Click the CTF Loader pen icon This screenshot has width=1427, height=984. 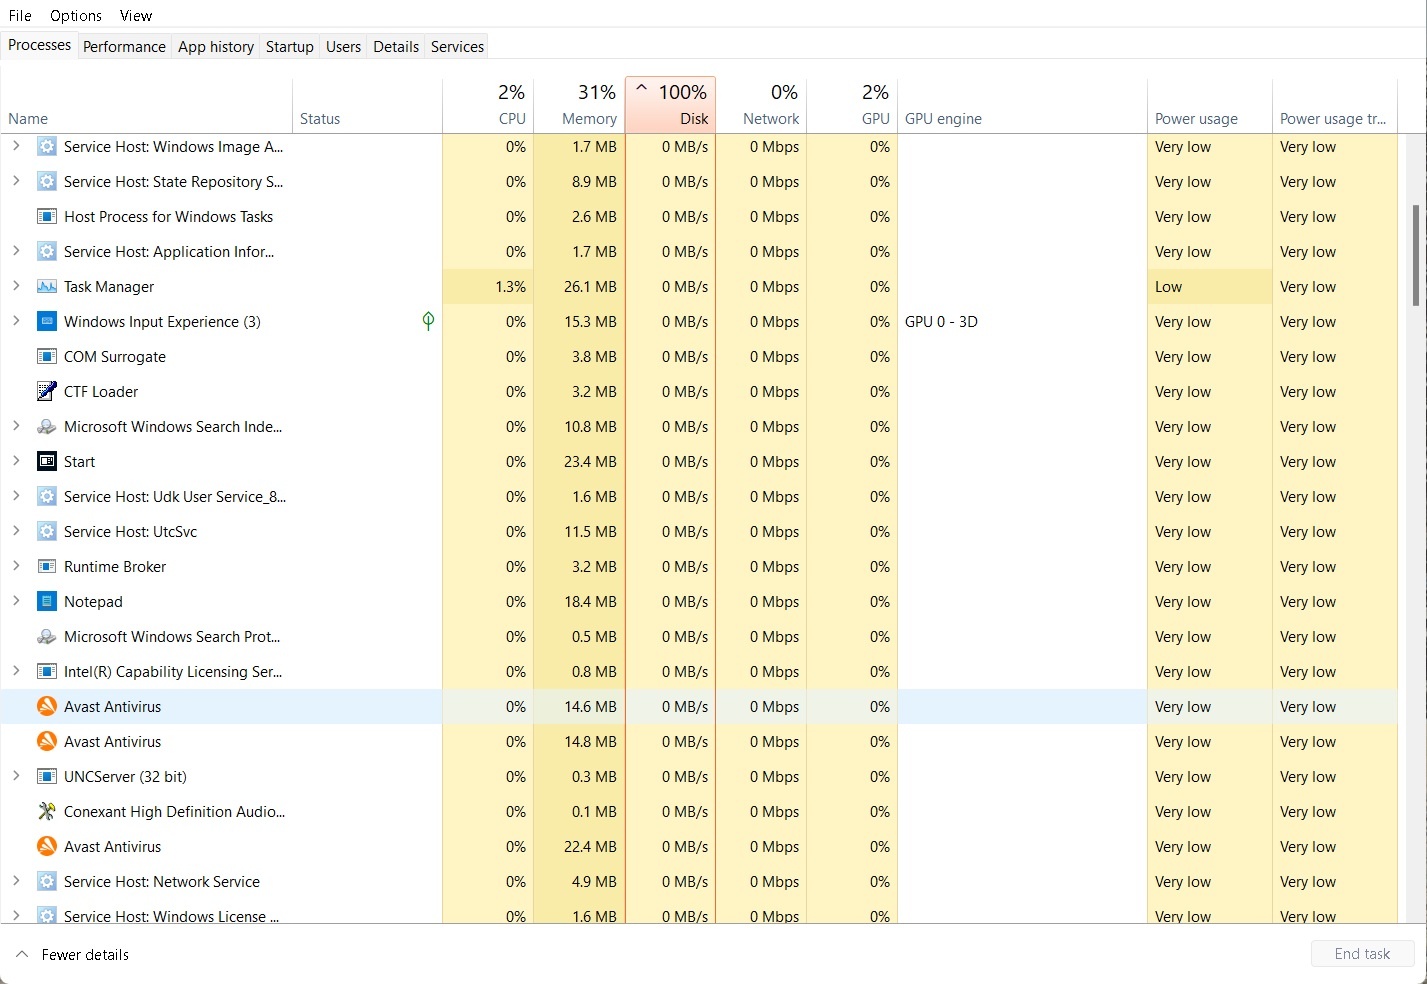point(46,392)
